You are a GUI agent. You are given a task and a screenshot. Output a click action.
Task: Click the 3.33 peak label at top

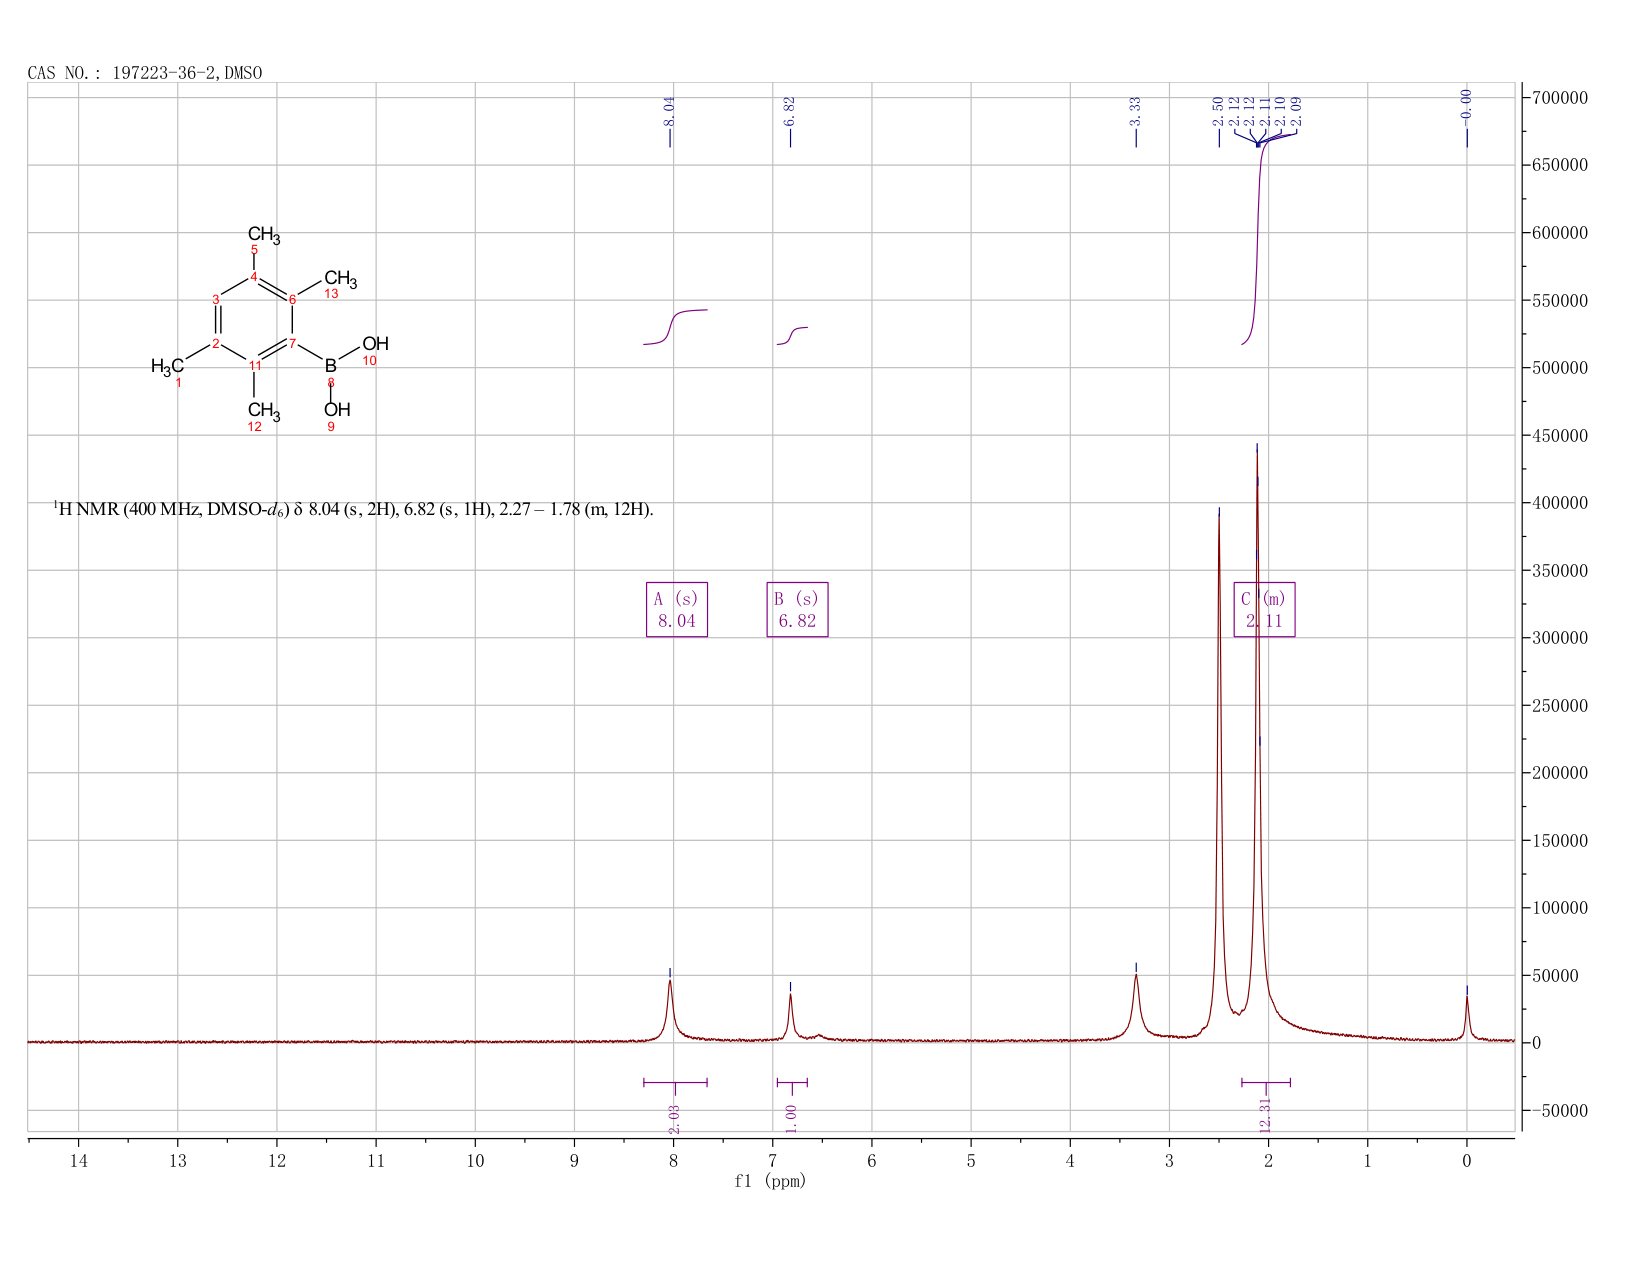pyautogui.click(x=1136, y=111)
